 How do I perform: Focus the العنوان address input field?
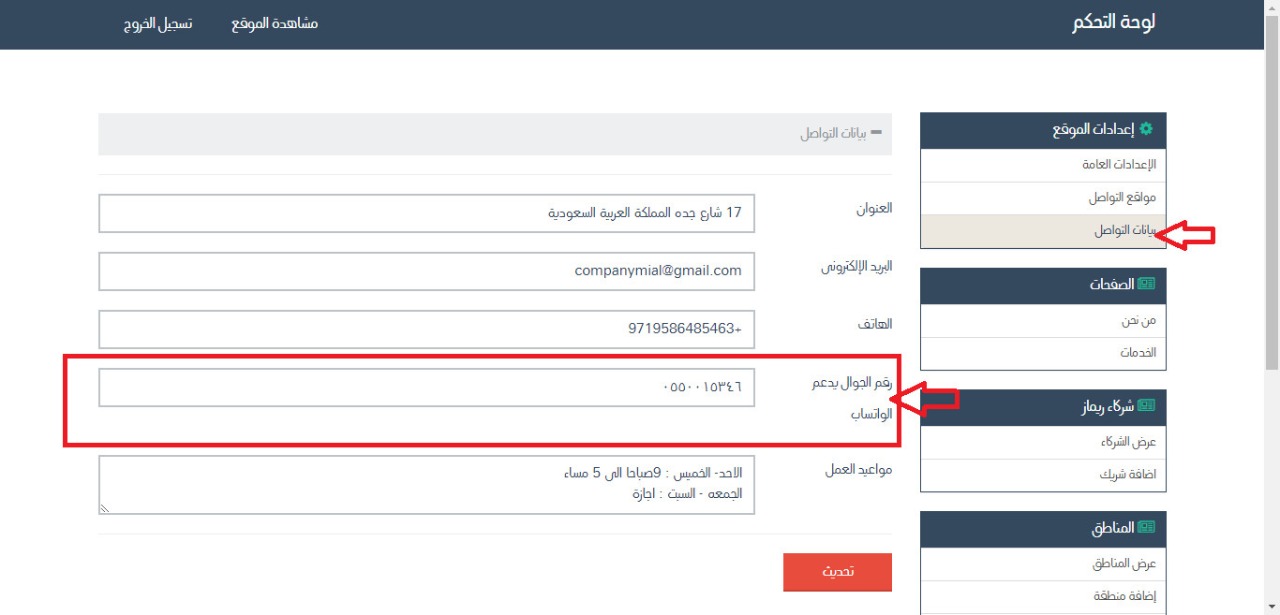tap(427, 213)
